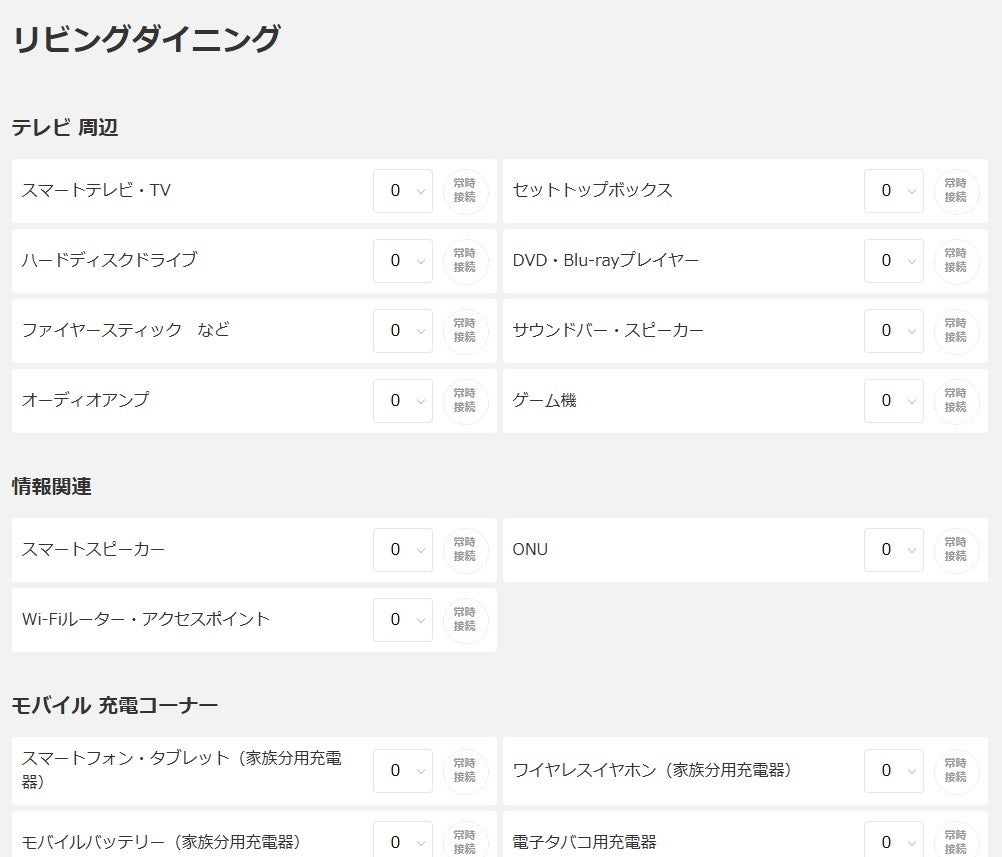Screen dimensions: 1002x857
Task: Open the quantity dropdown for スマートテレビ・TV
Action: 402,191
